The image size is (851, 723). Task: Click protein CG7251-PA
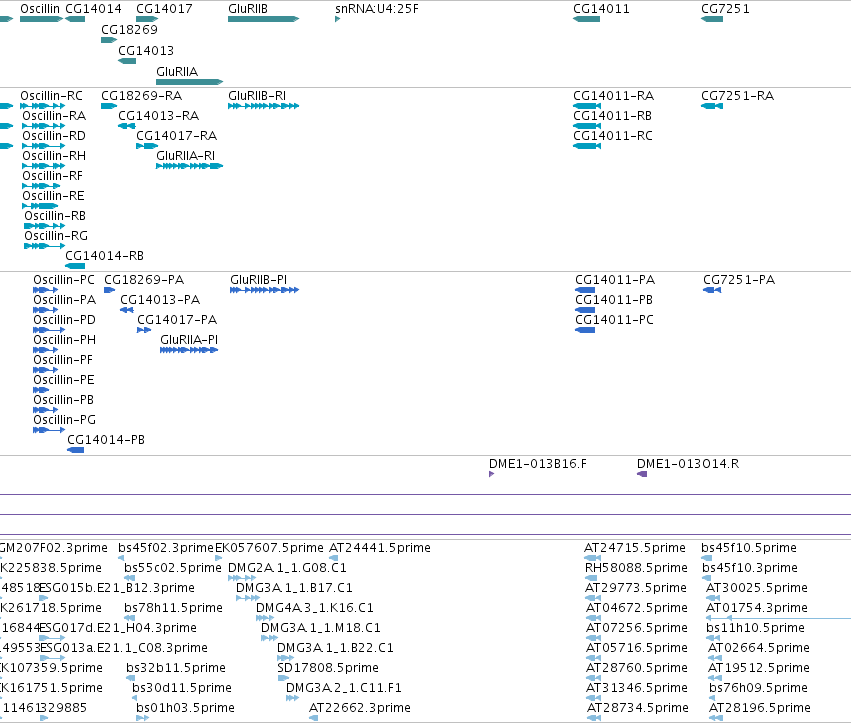[x=739, y=280]
